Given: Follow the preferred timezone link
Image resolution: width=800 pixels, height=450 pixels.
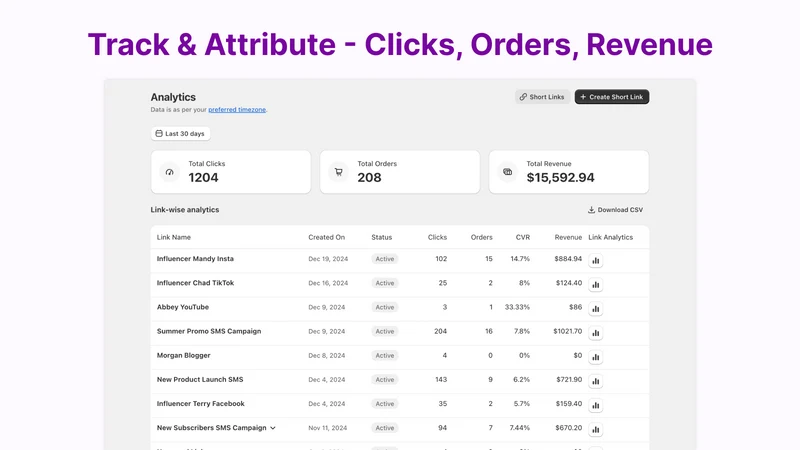Looking at the screenshot, I should tap(237, 110).
